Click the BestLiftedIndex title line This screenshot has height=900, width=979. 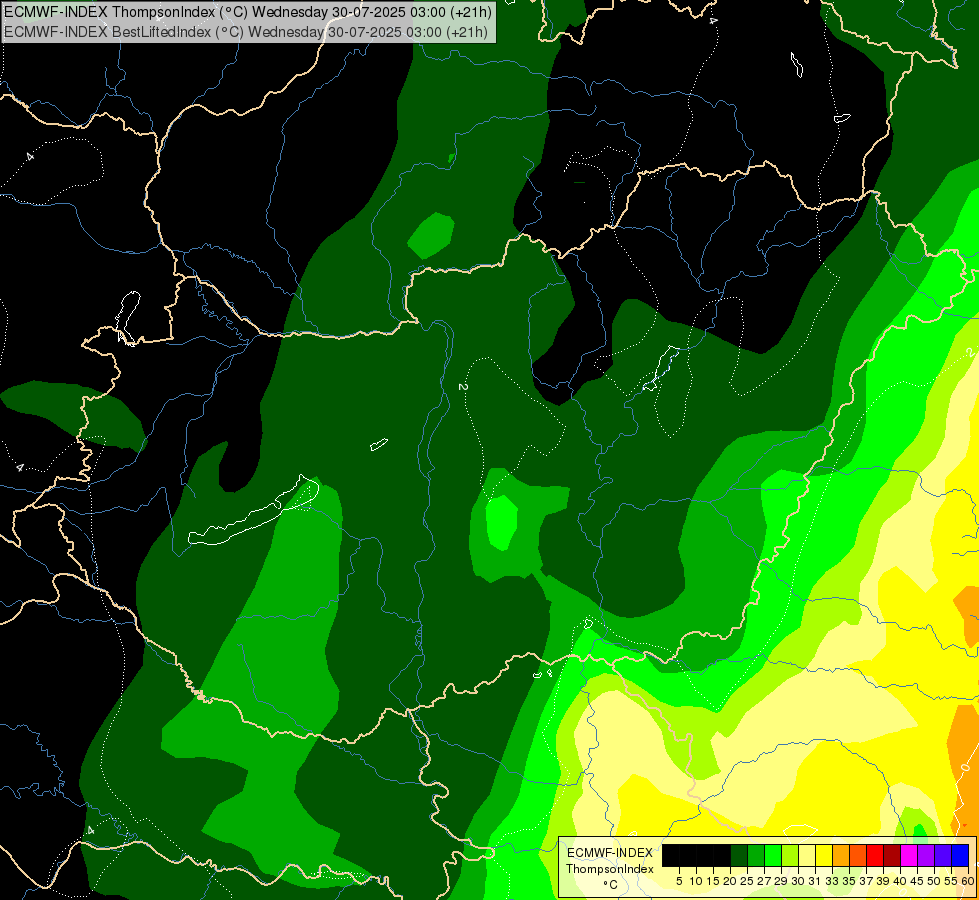[x=246, y=31]
